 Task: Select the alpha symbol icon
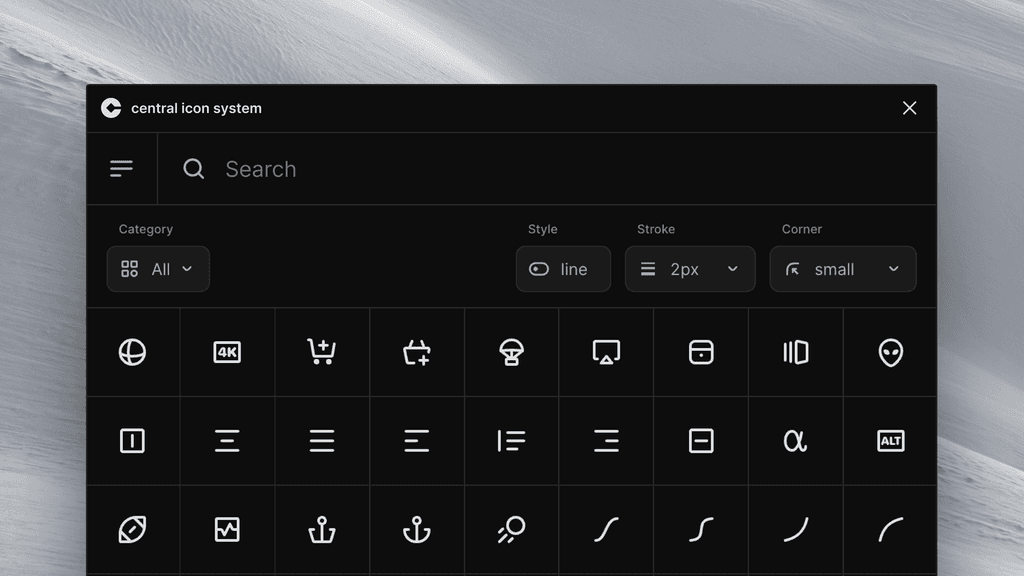[795, 440]
